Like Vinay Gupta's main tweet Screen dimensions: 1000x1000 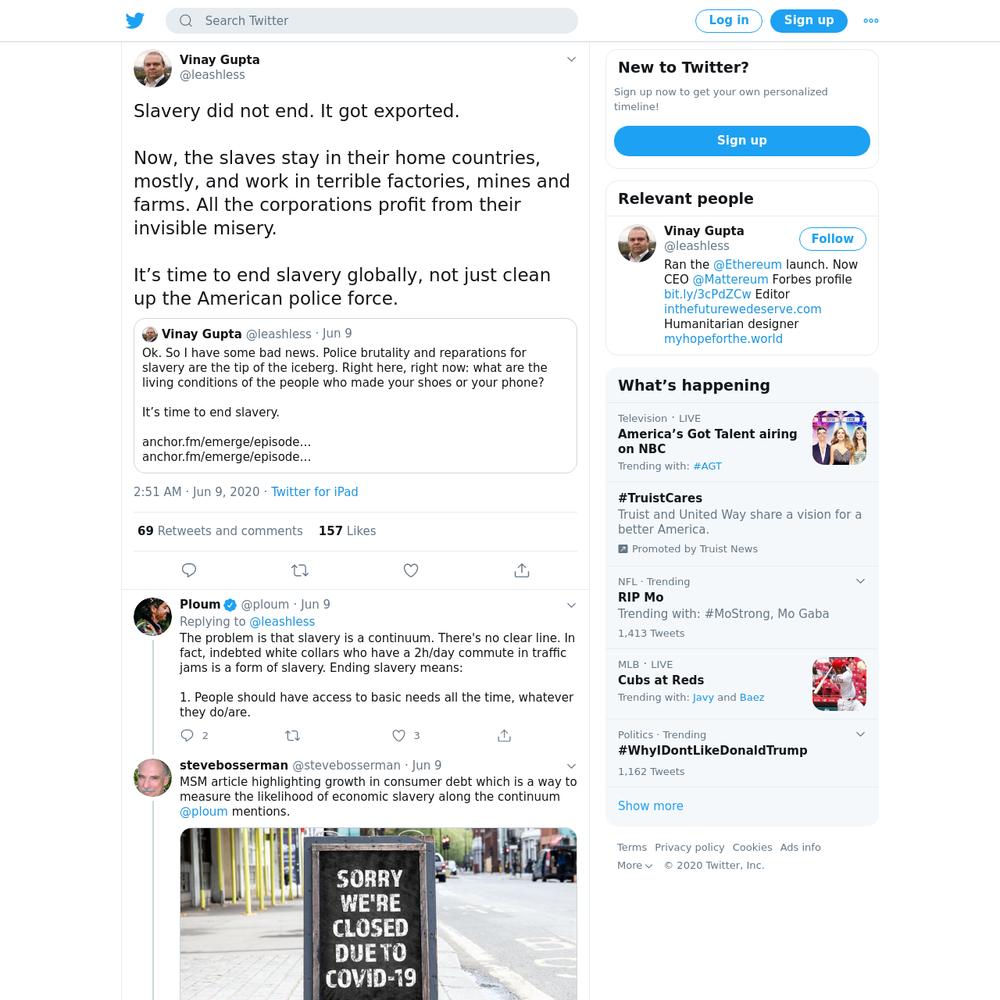(411, 570)
